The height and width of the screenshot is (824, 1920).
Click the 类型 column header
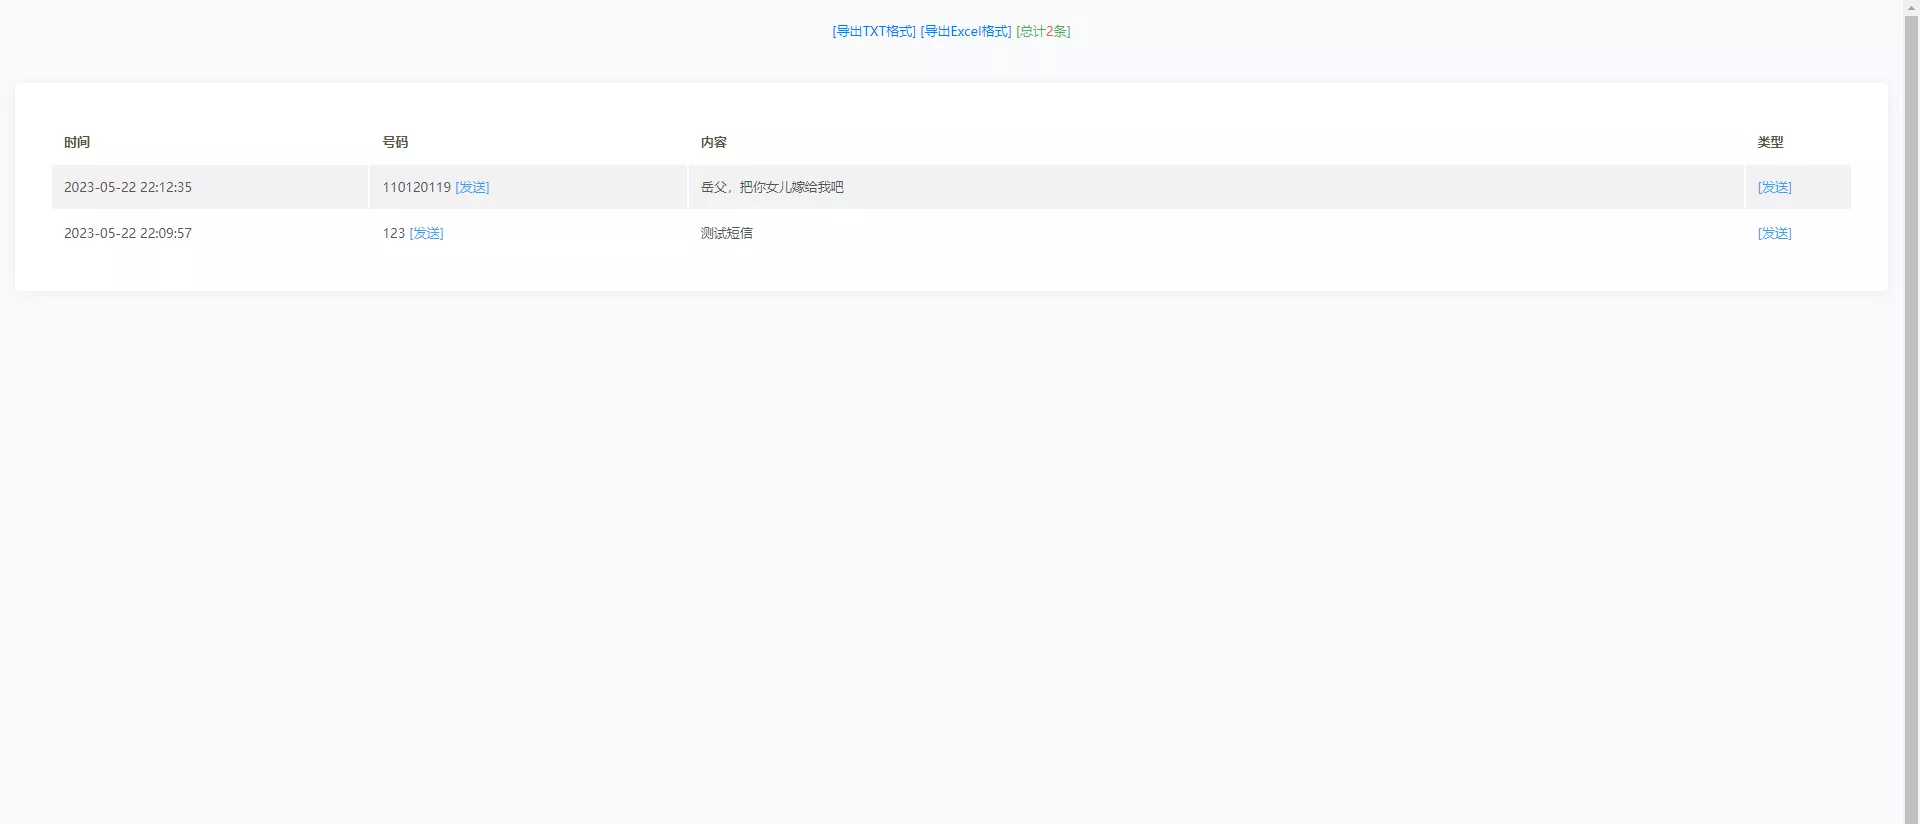(x=1770, y=142)
